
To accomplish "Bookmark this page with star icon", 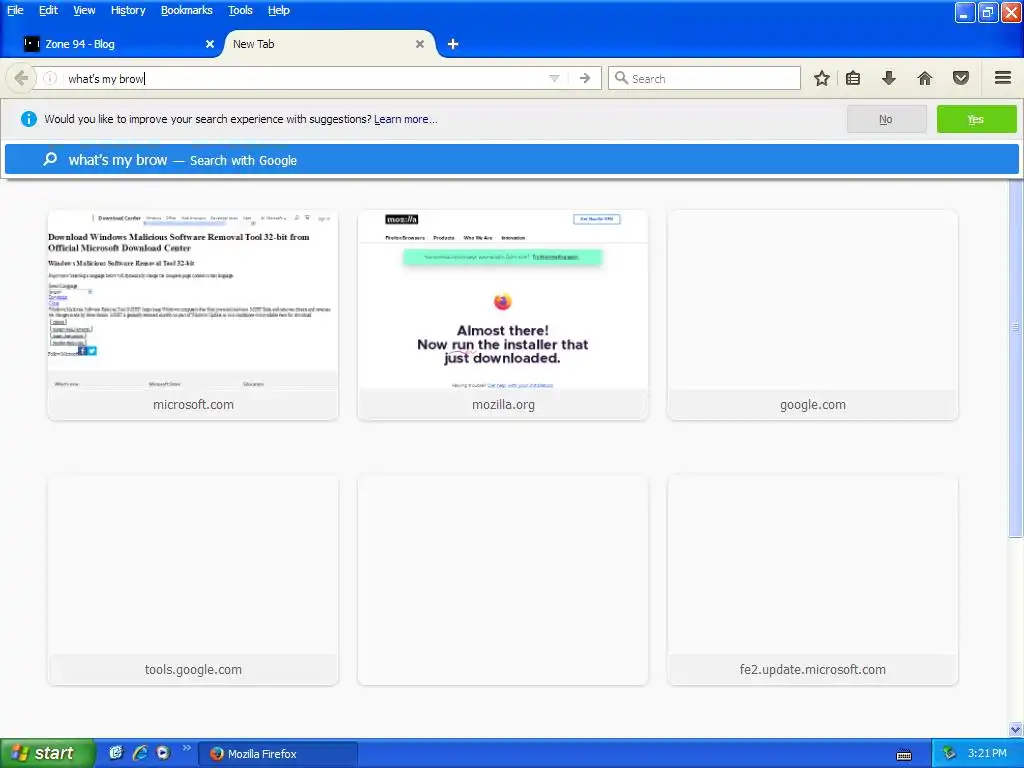I will pos(822,78).
